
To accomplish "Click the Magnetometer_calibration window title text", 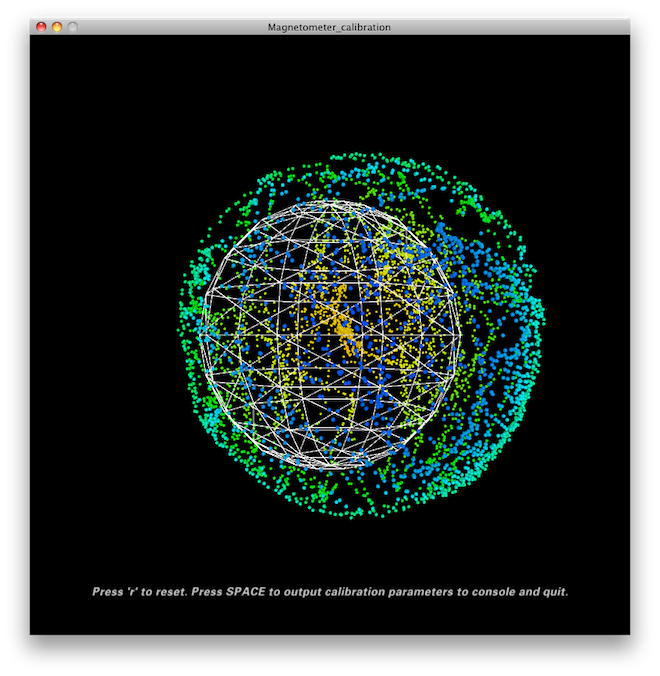I will click(x=329, y=27).
